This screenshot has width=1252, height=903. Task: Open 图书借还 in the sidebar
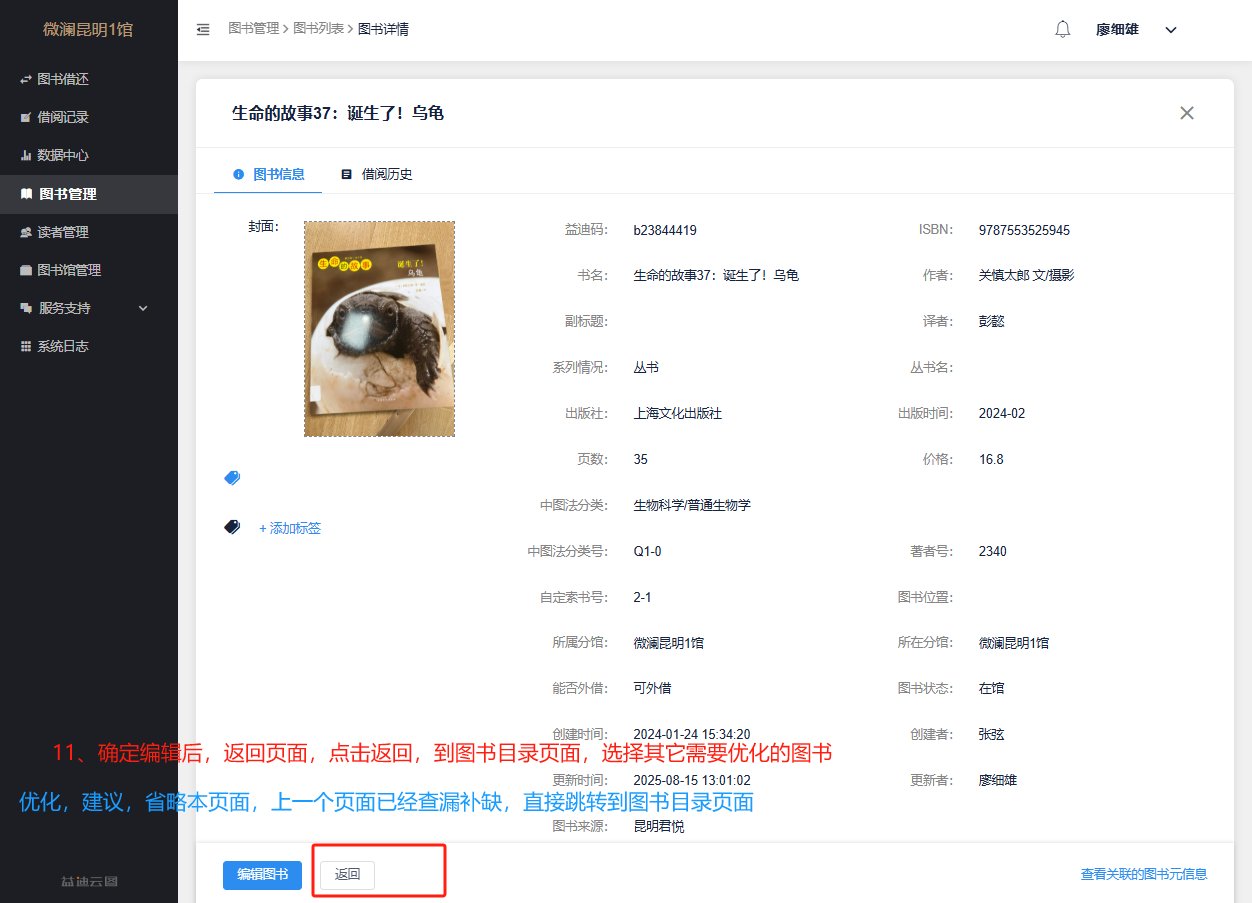coord(62,79)
